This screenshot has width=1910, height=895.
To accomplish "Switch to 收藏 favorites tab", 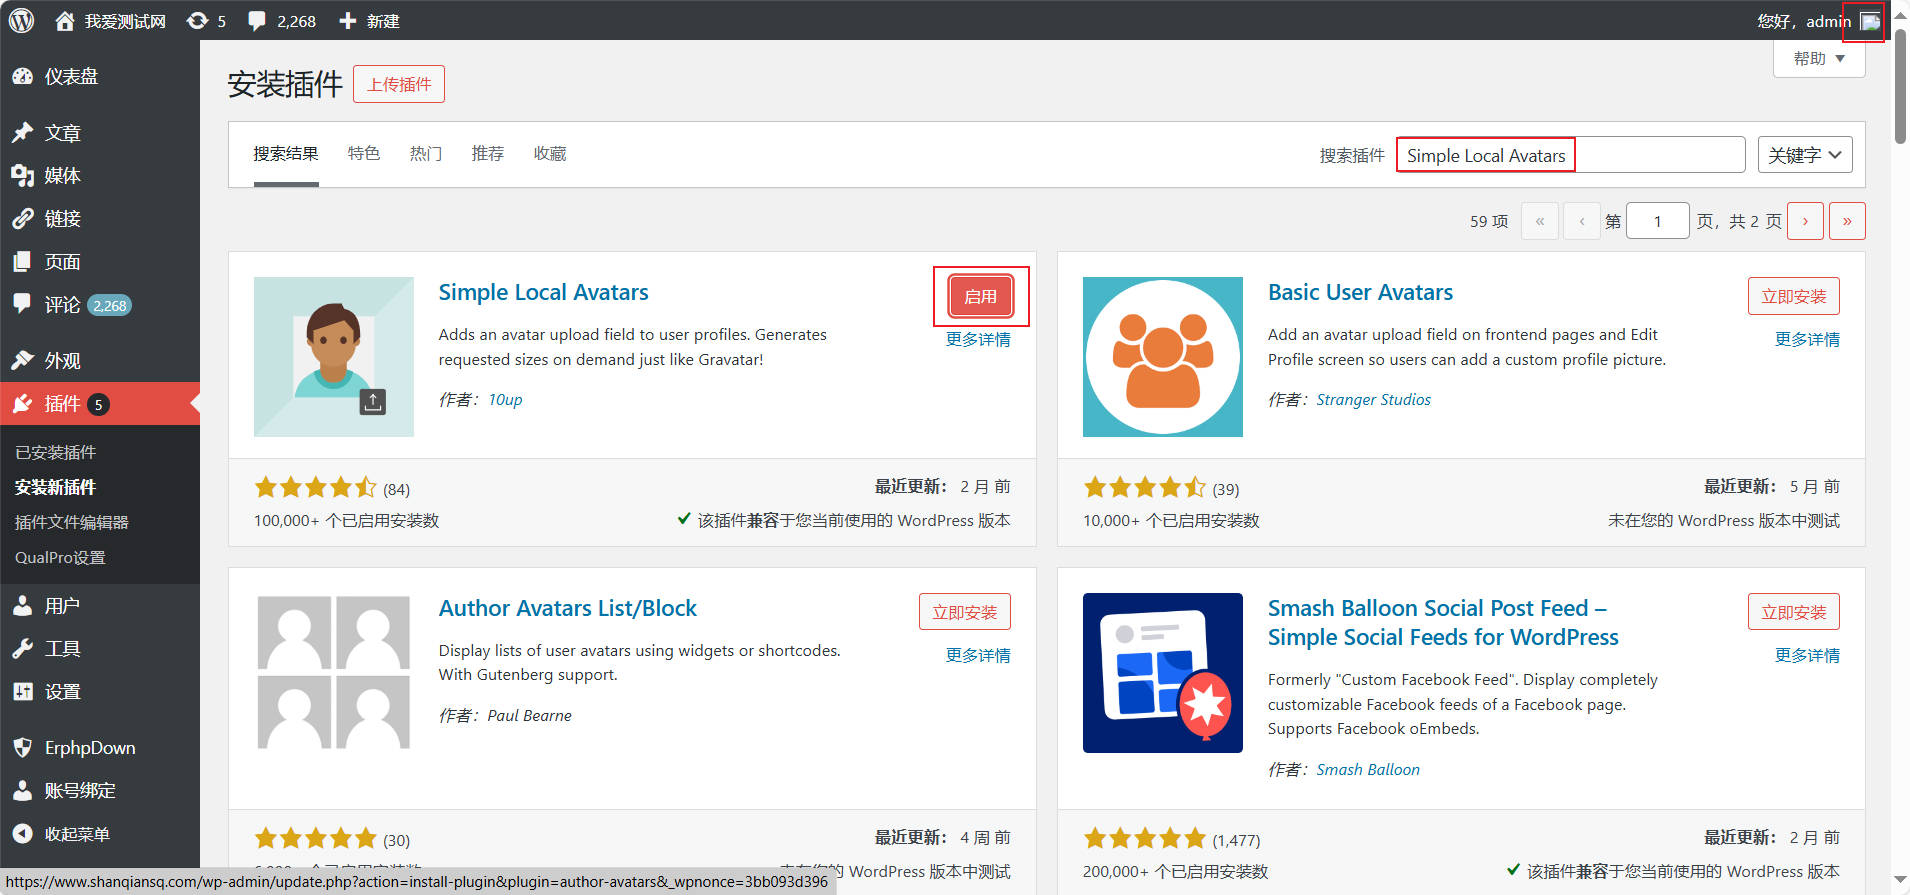I will pyautogui.click(x=550, y=154).
